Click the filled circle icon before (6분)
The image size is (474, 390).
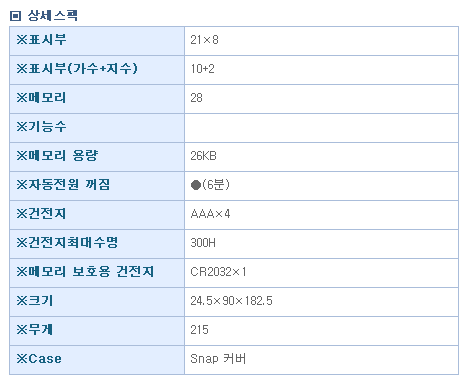click(196, 185)
